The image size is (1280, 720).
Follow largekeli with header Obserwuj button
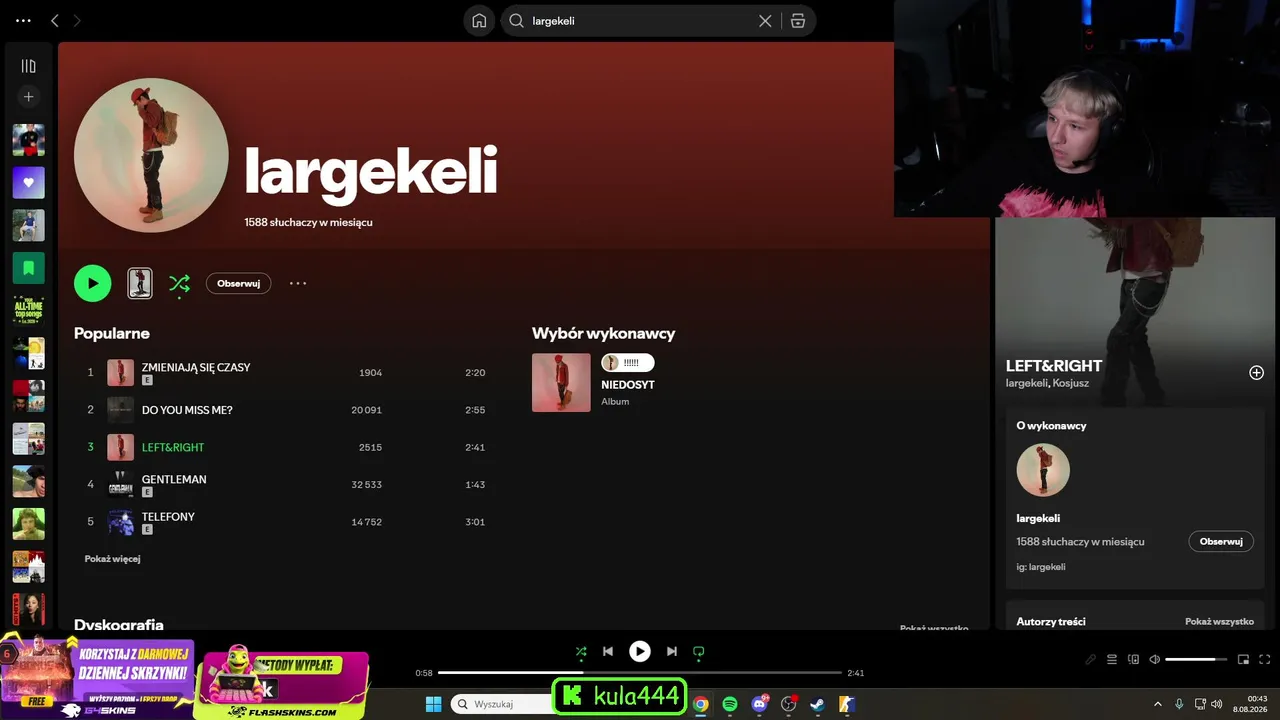click(x=238, y=283)
